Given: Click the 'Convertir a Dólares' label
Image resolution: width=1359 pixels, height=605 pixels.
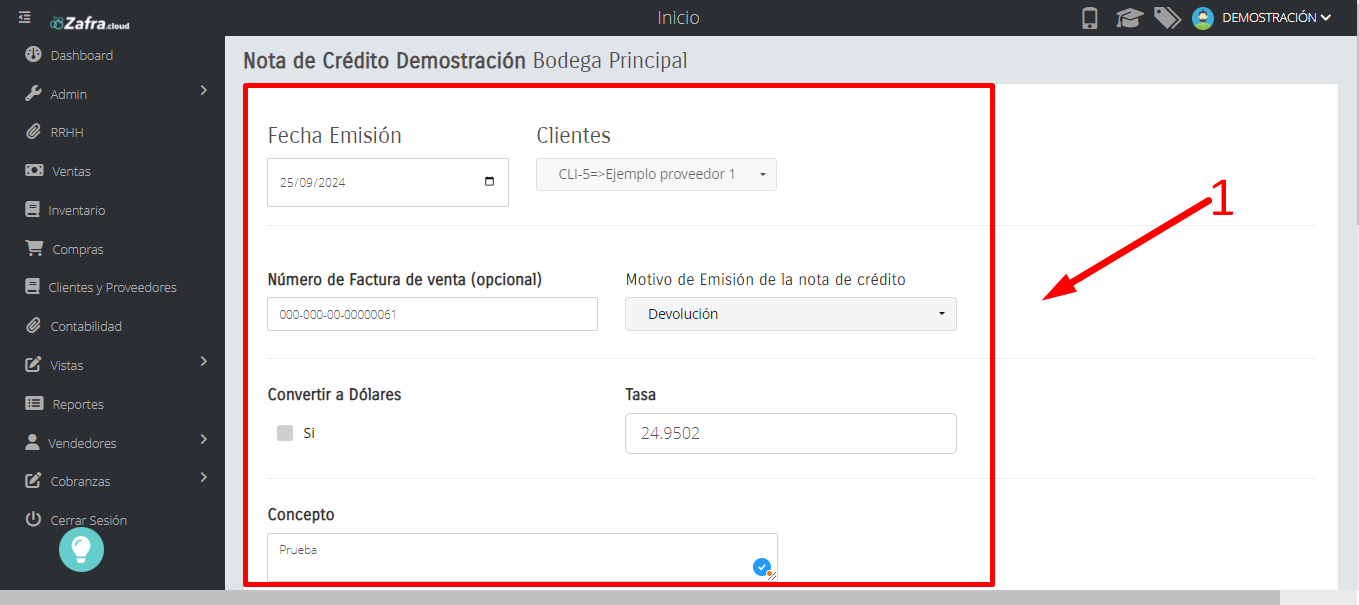Looking at the screenshot, I should coord(334,394).
